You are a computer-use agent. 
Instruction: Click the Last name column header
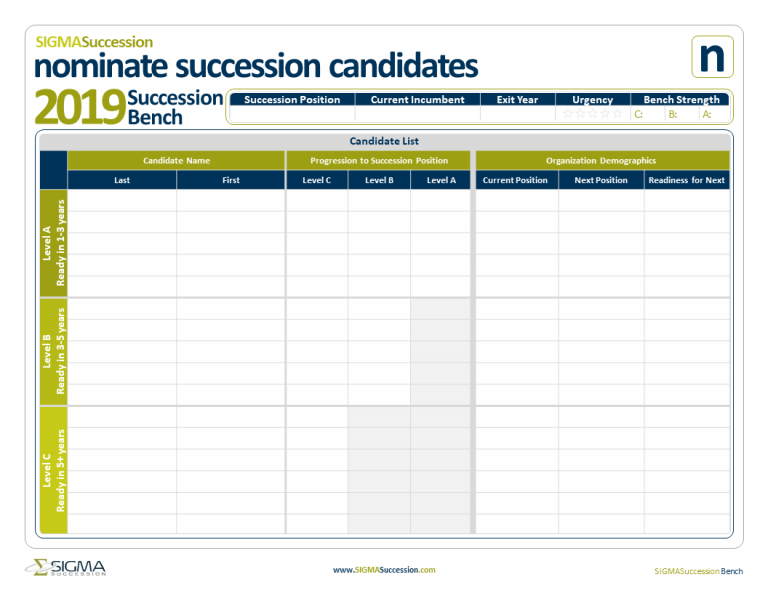122,180
